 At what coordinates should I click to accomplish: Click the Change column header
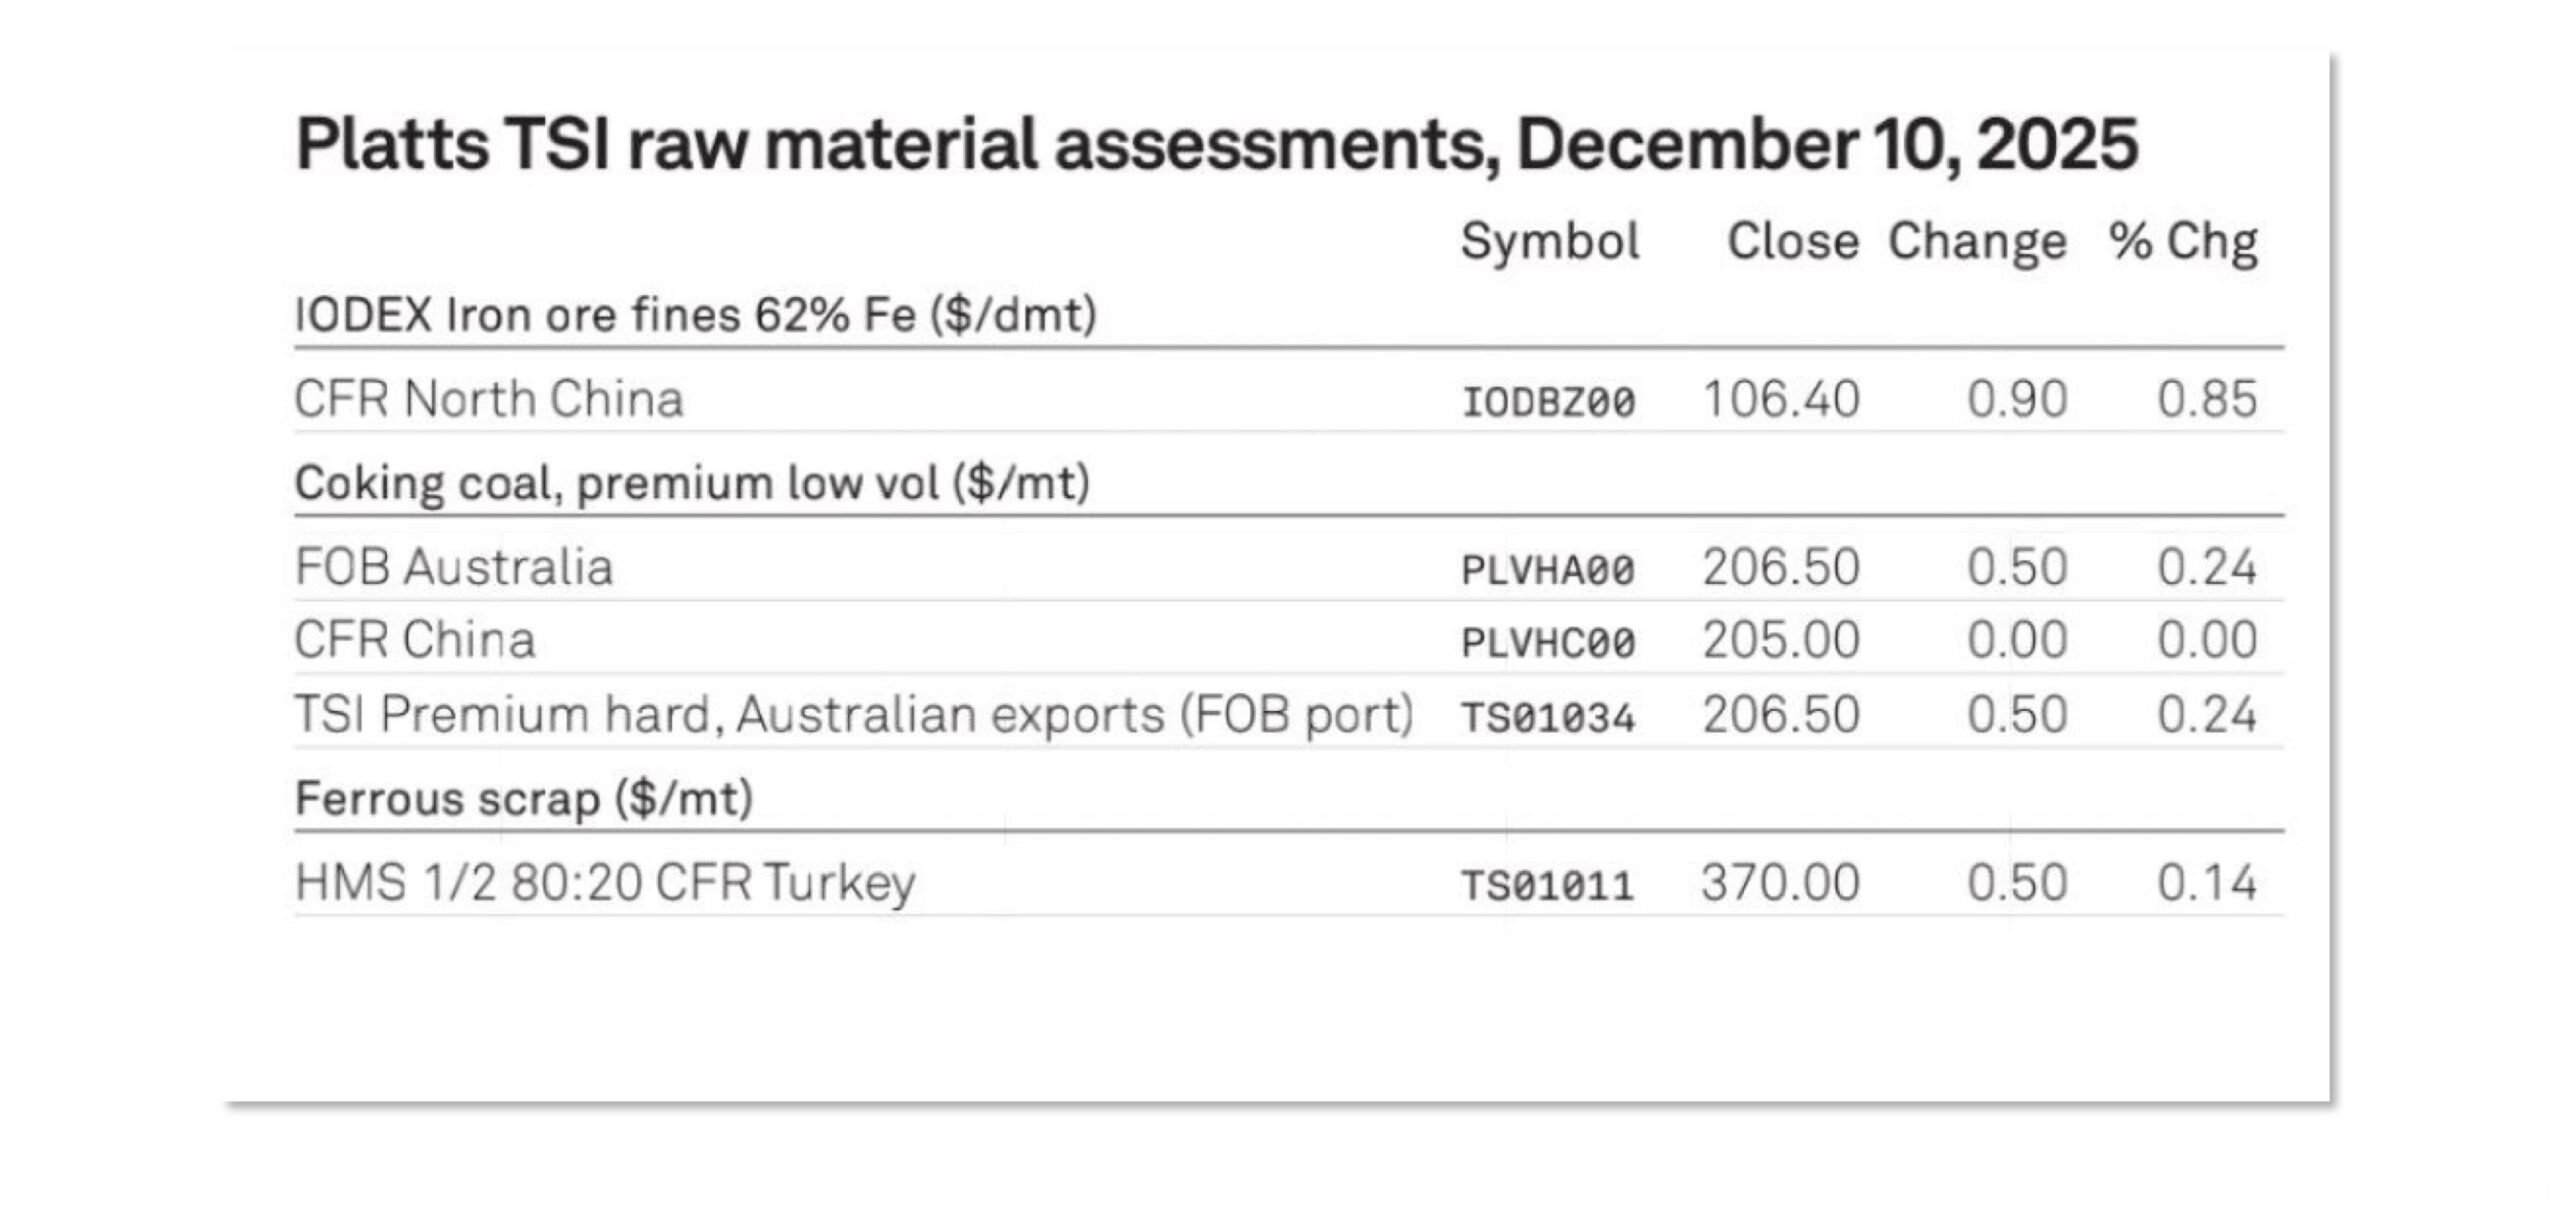tap(1976, 241)
